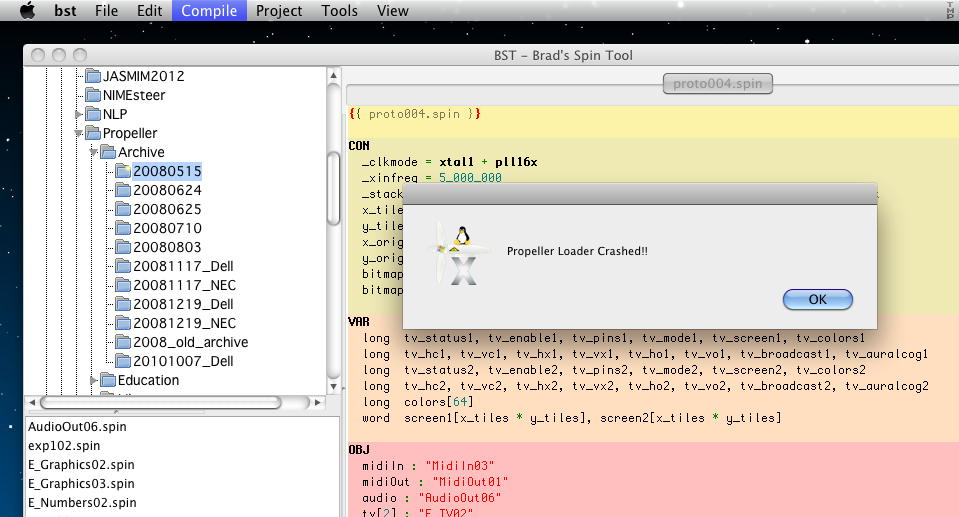
Task: Expand the NLP folder
Action: click(79, 114)
